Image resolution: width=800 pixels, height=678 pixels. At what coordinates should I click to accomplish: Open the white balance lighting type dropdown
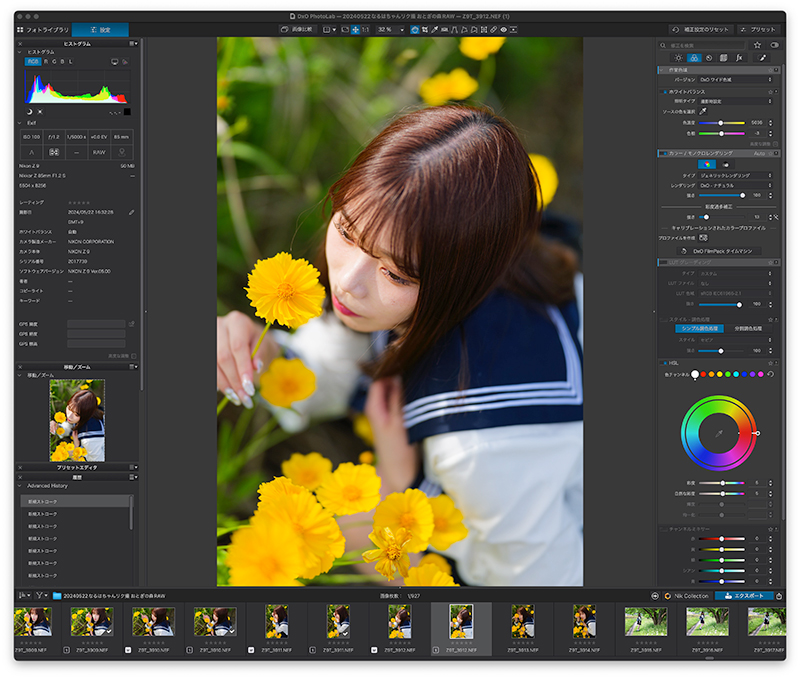point(736,101)
